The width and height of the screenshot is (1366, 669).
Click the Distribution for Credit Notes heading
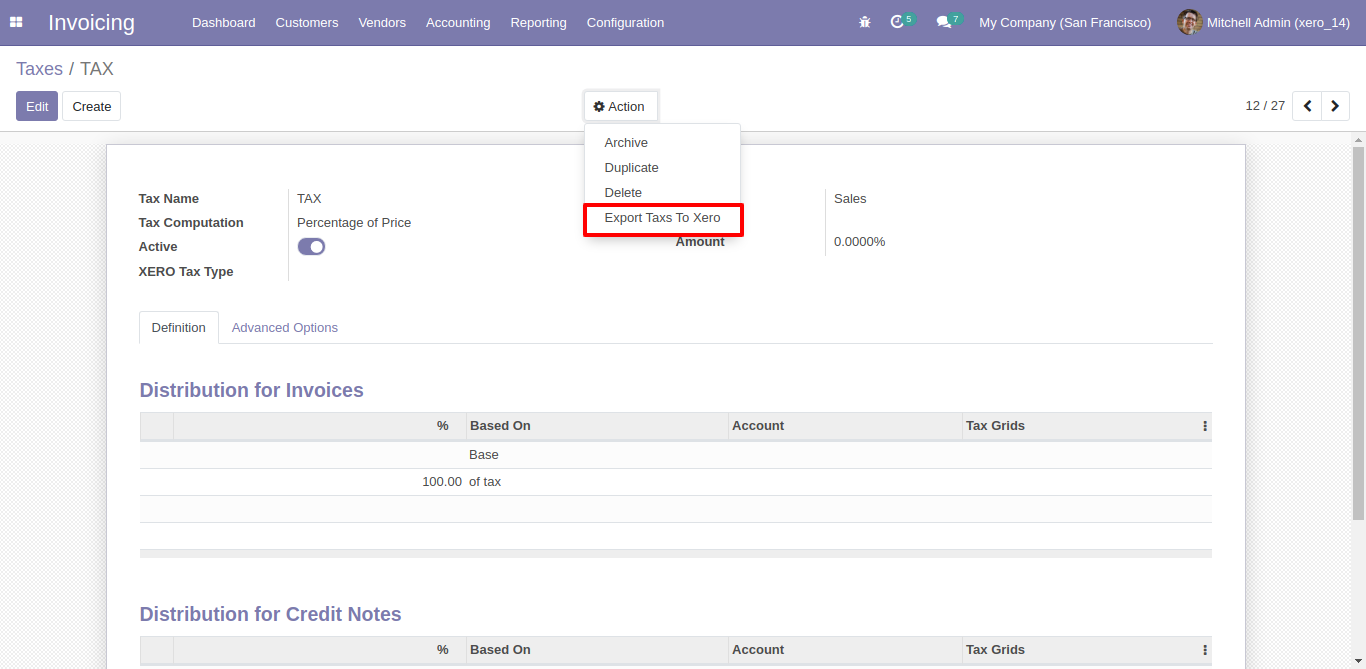tap(271, 614)
